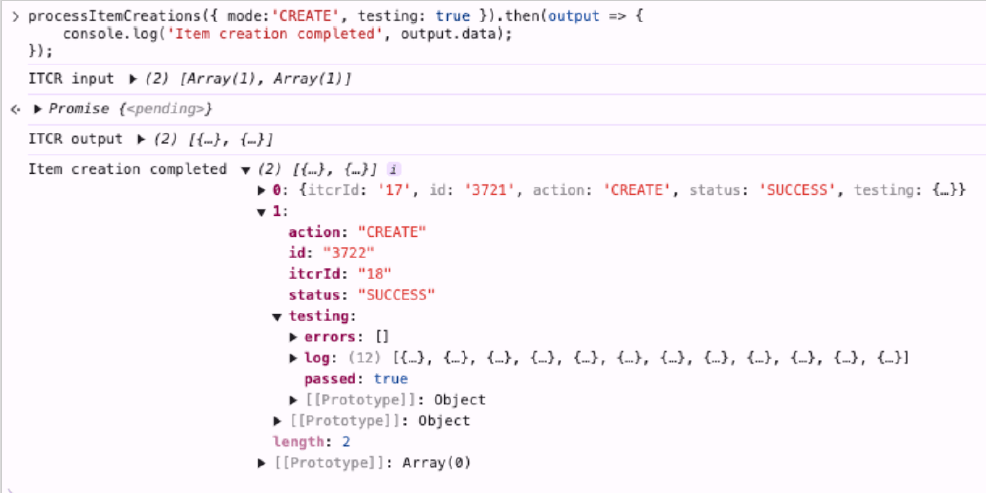Click the return value arrow icon
986x493 pixels.
pyautogui.click(x=16, y=109)
